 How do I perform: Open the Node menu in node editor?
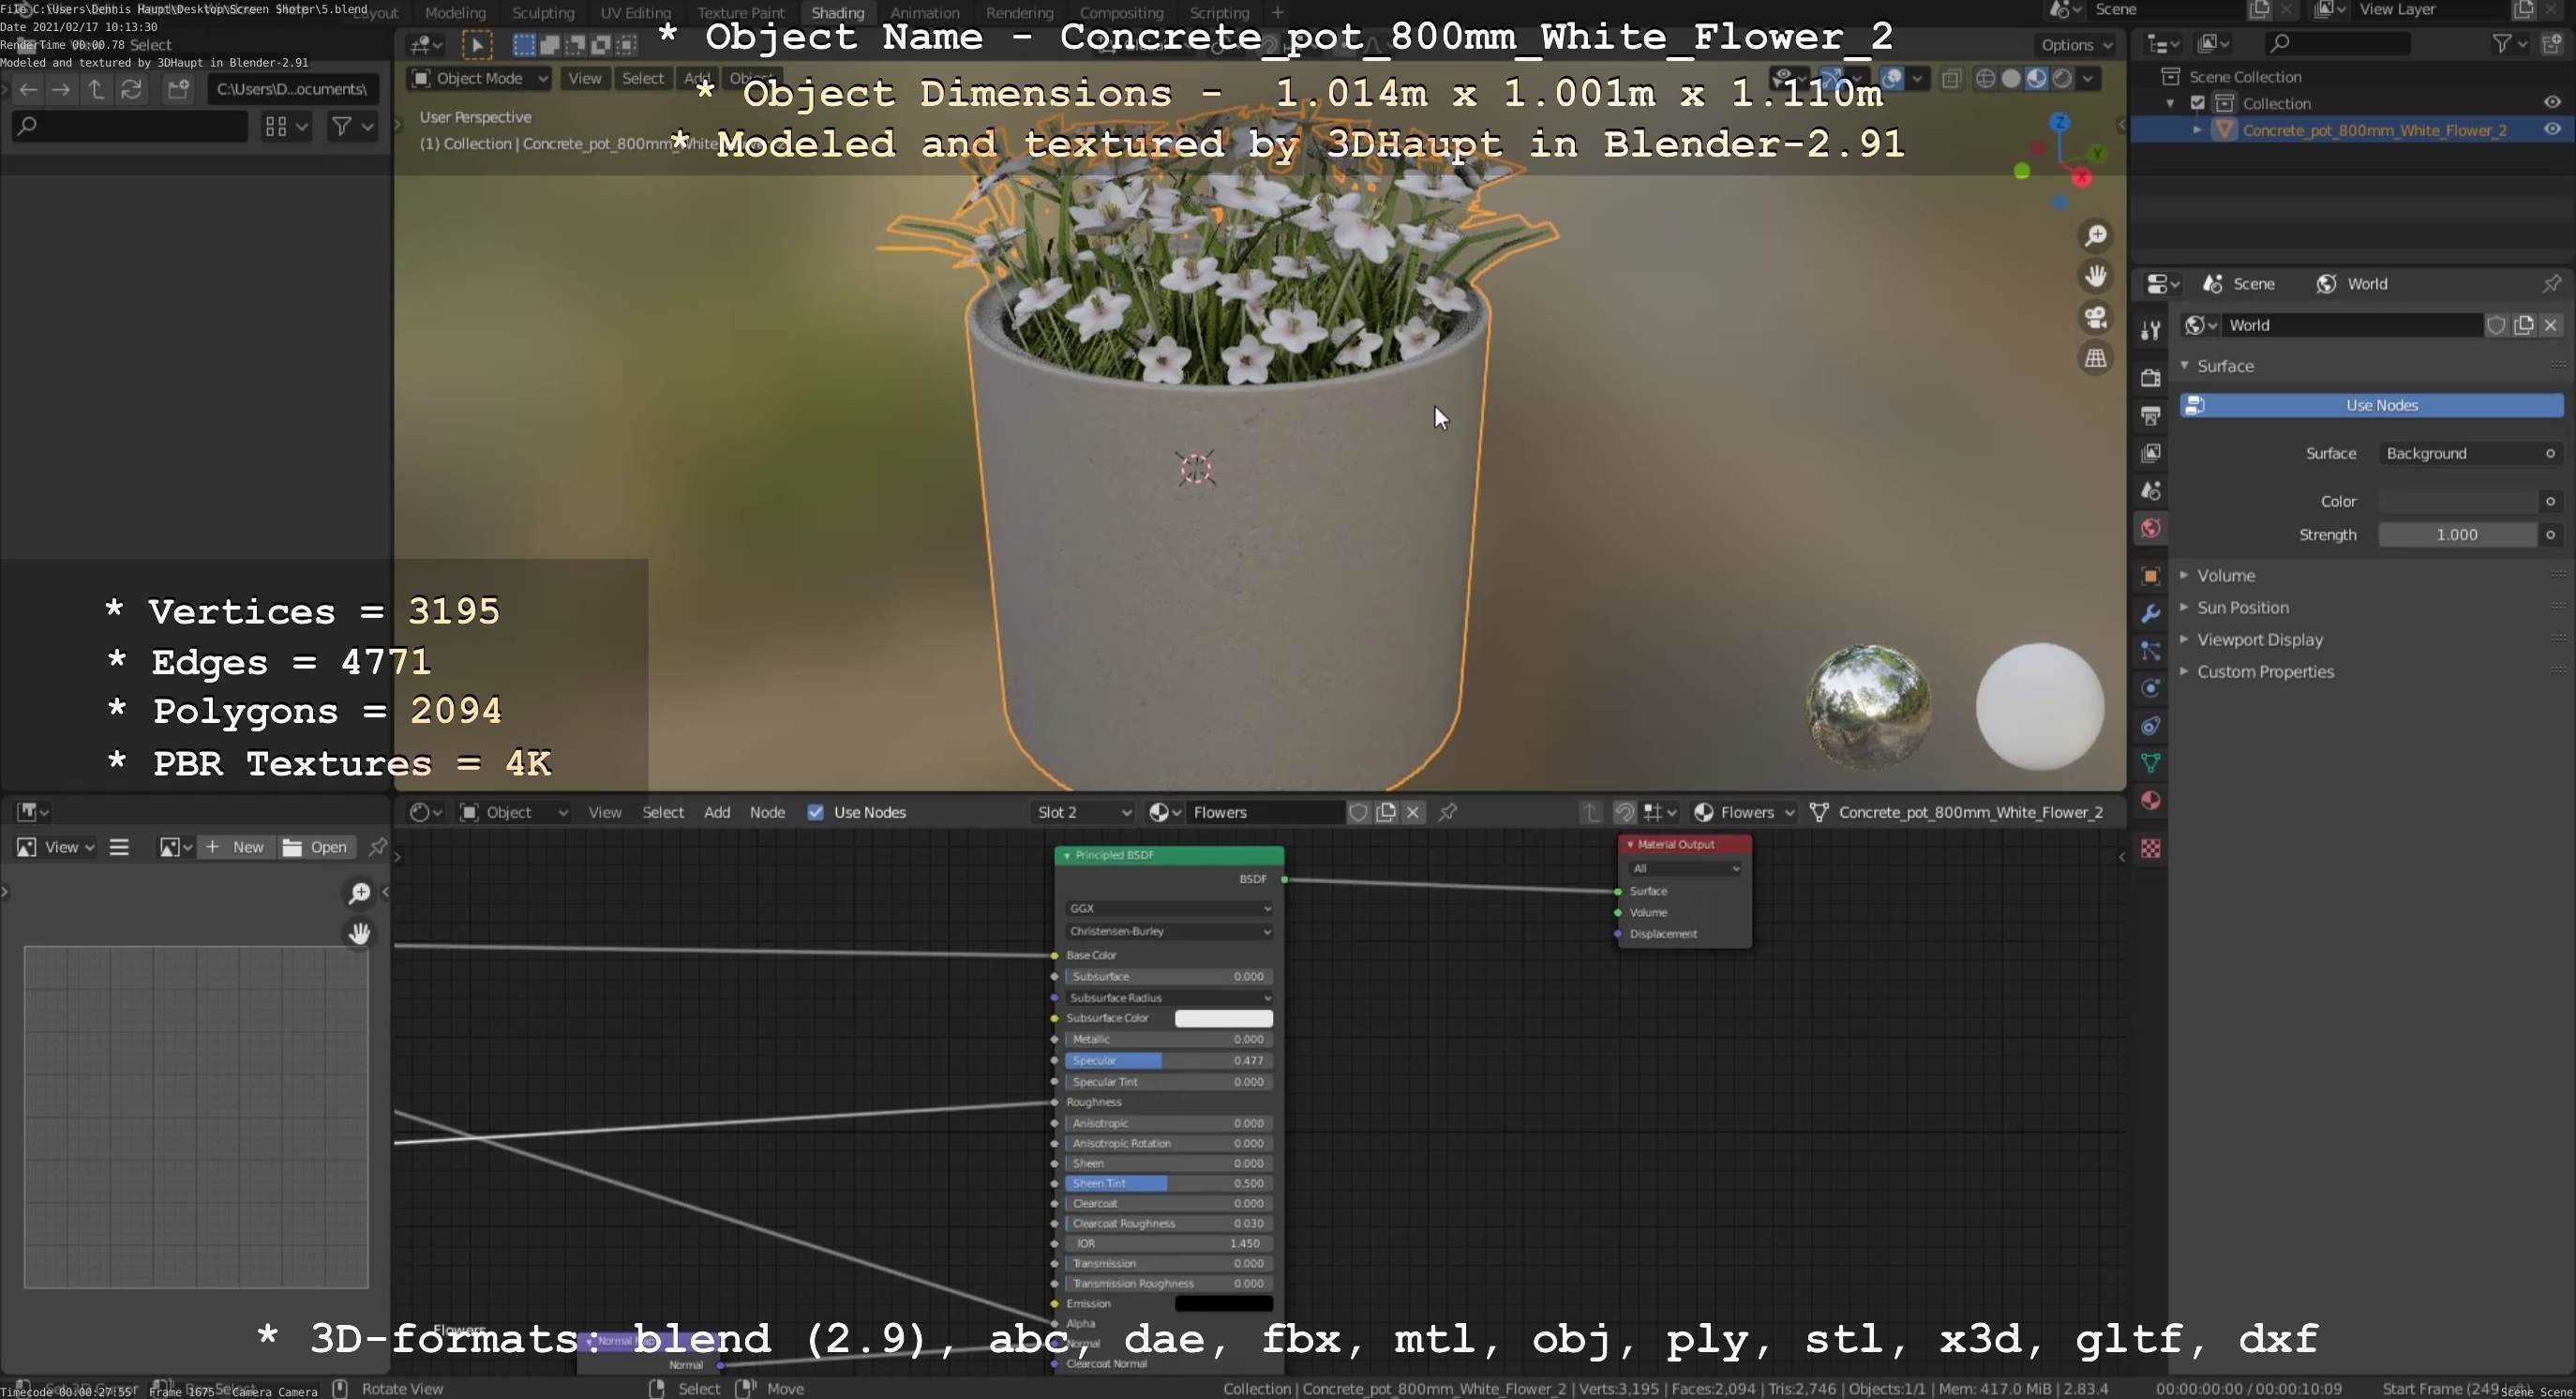point(767,812)
